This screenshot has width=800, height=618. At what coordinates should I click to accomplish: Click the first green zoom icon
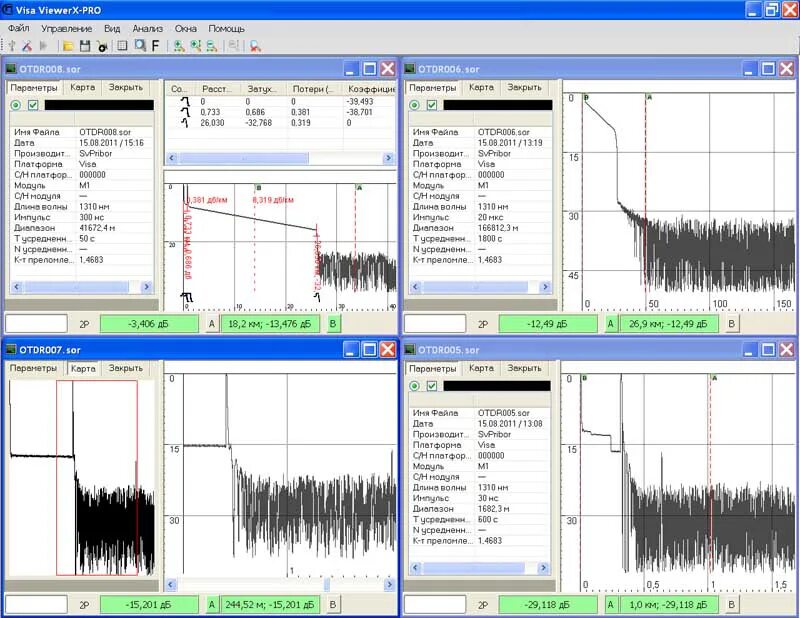[x=179, y=46]
